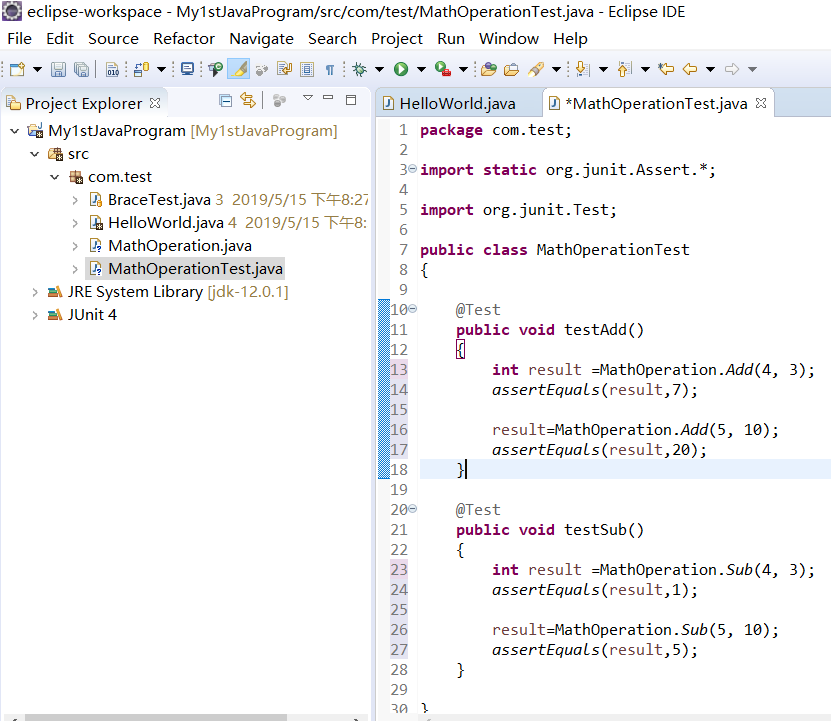Click the Skip All Breakpoints icon
Screen dimensions: 831x721
point(215,69)
